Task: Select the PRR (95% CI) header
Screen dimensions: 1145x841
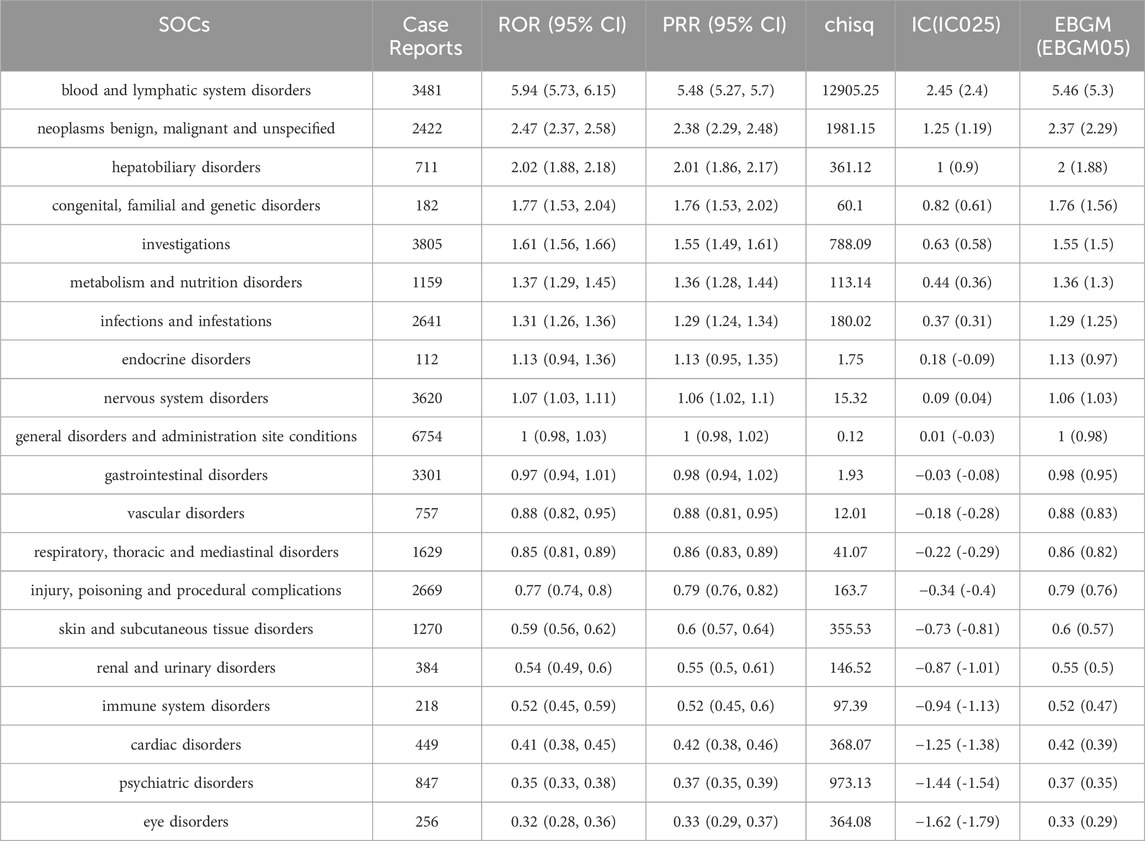Action: [725, 25]
